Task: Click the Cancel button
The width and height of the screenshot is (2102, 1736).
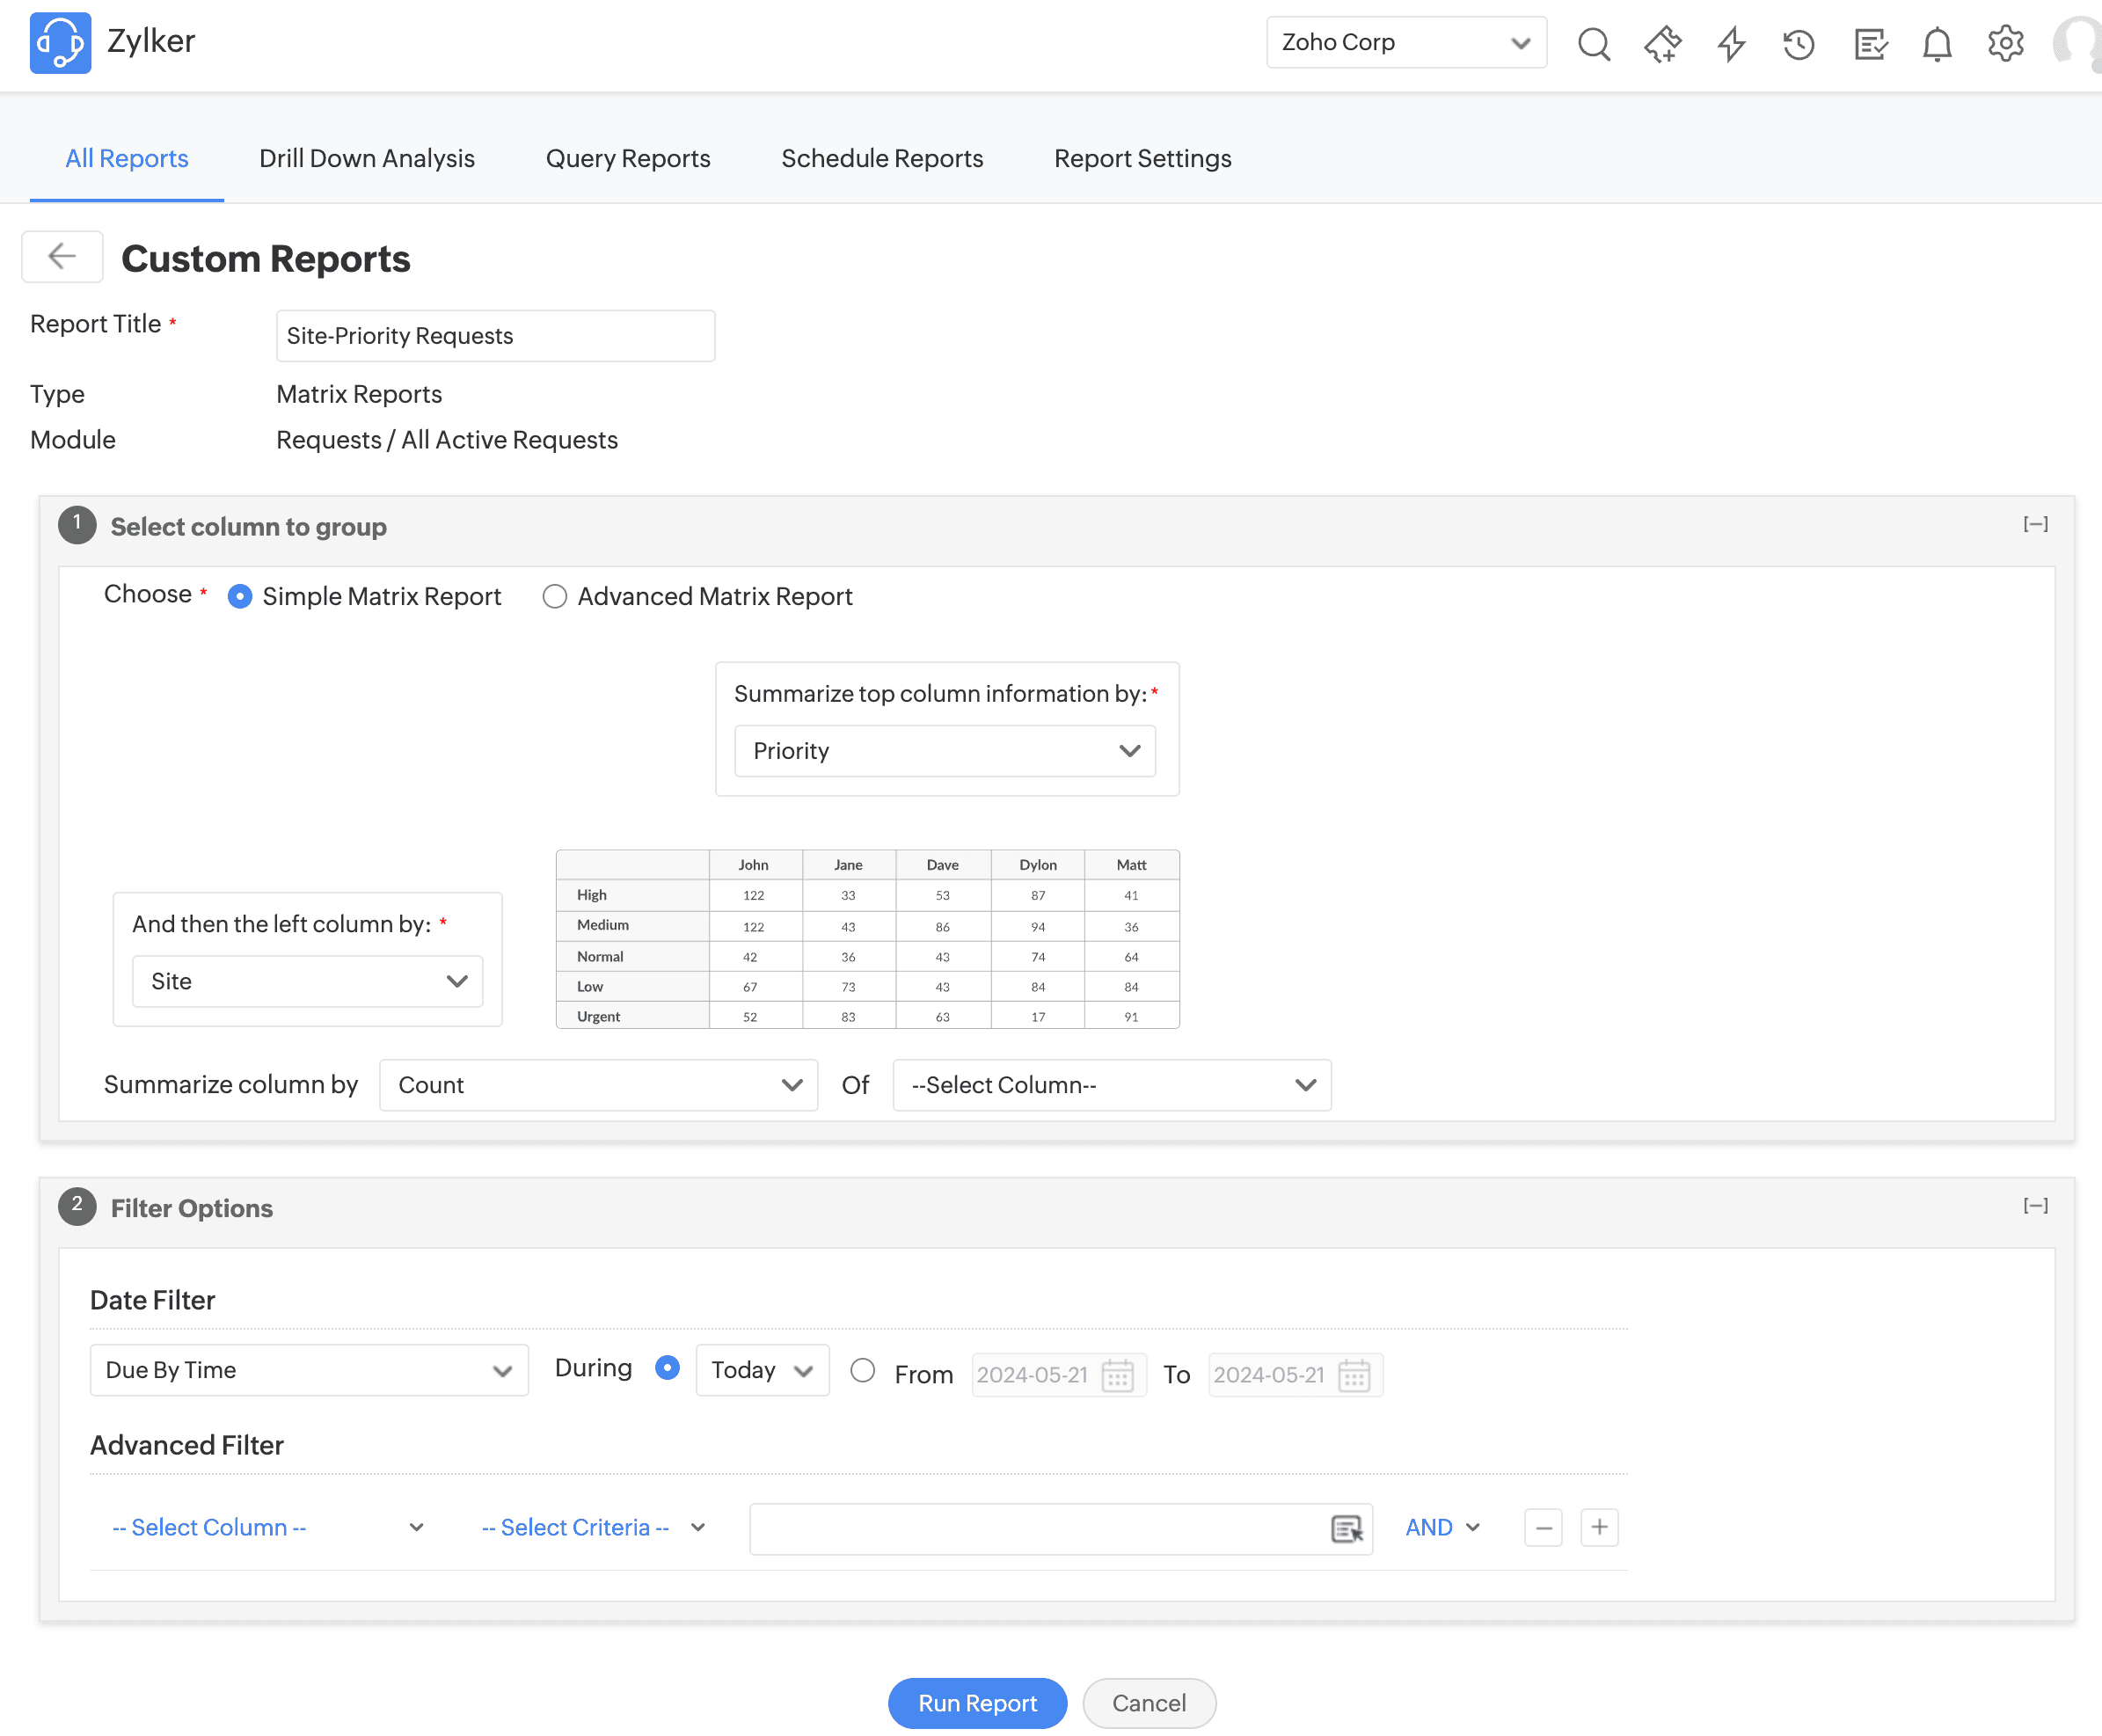Action: [1148, 1702]
